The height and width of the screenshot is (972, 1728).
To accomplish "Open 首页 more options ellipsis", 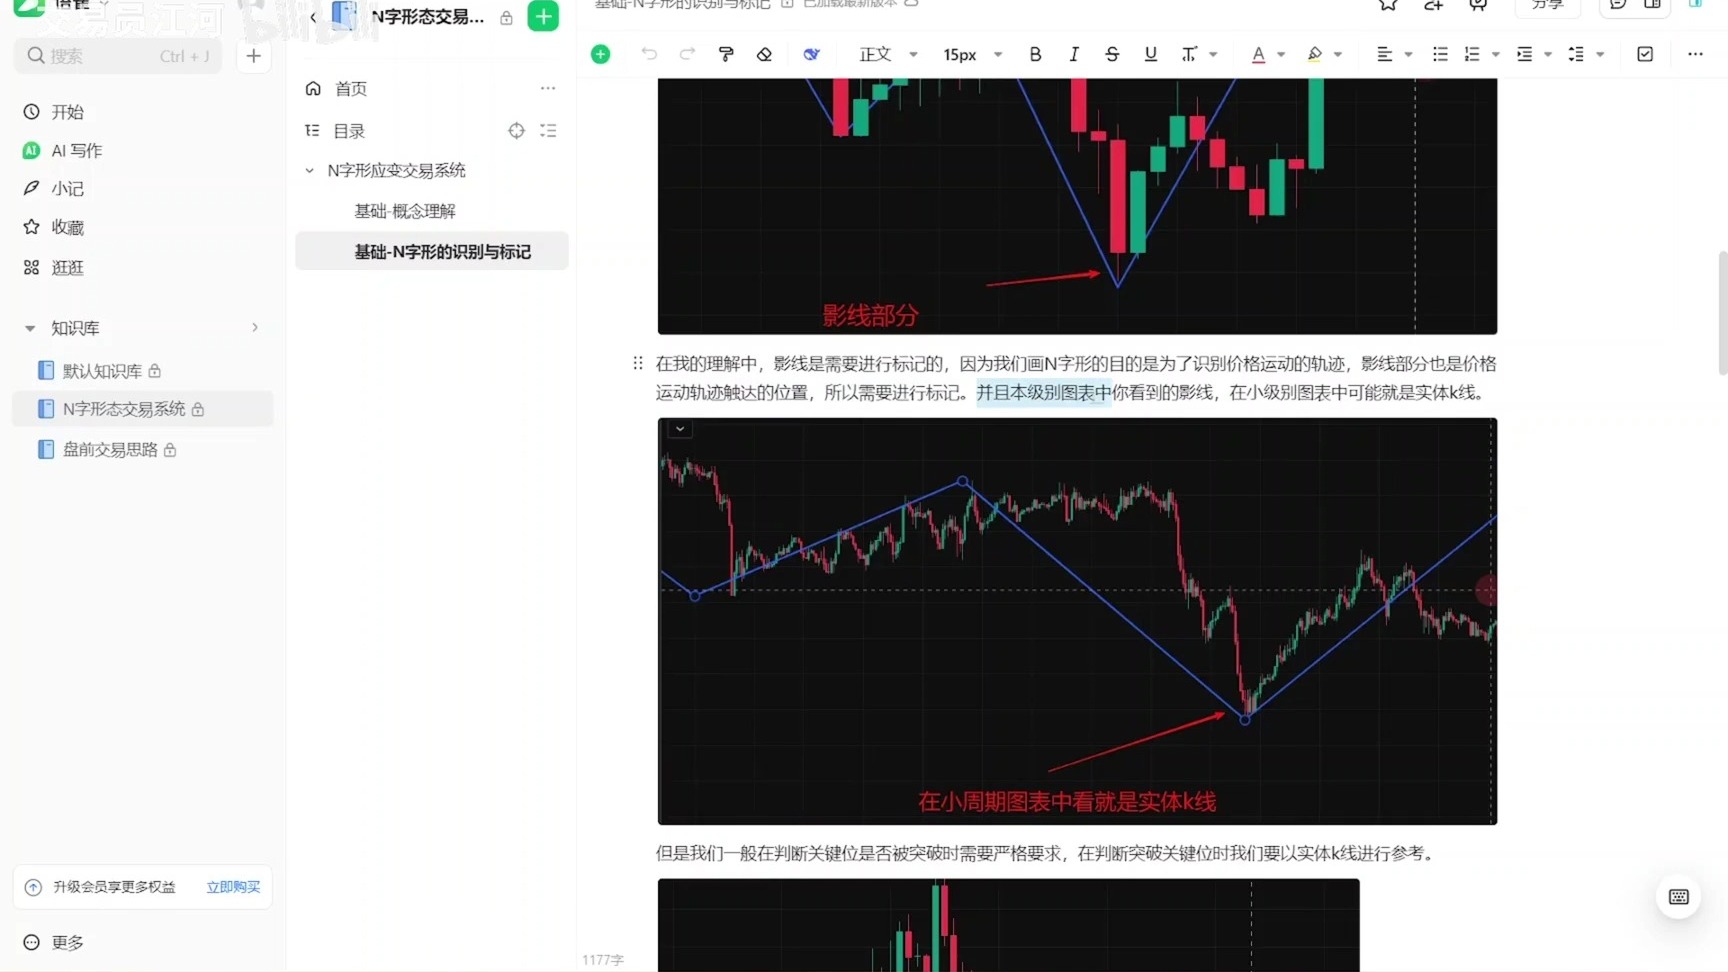I will (x=548, y=88).
